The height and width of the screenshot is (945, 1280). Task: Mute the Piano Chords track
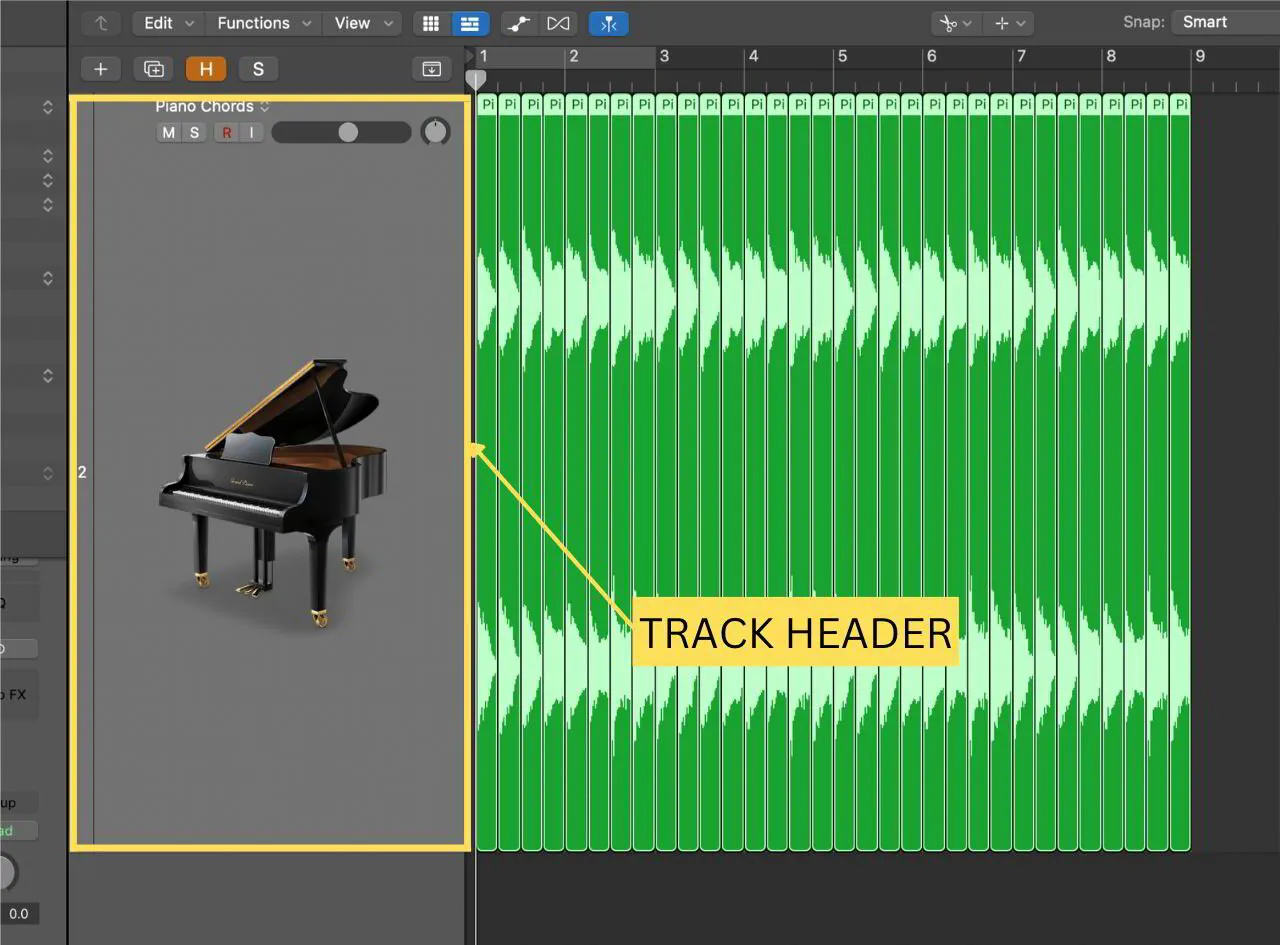pos(168,132)
